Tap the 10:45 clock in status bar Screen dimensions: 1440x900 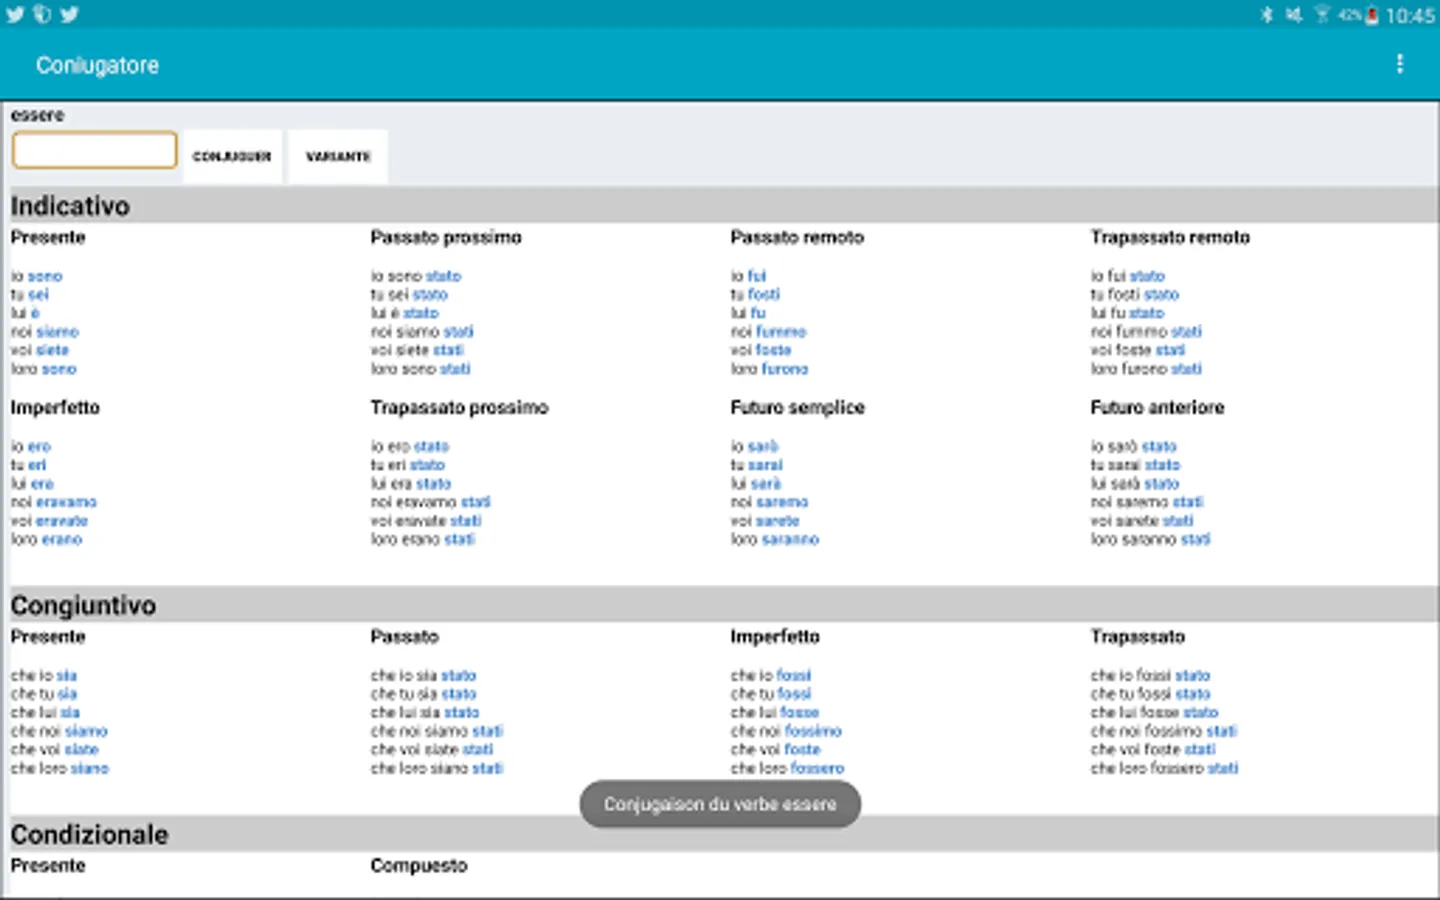[1410, 15]
